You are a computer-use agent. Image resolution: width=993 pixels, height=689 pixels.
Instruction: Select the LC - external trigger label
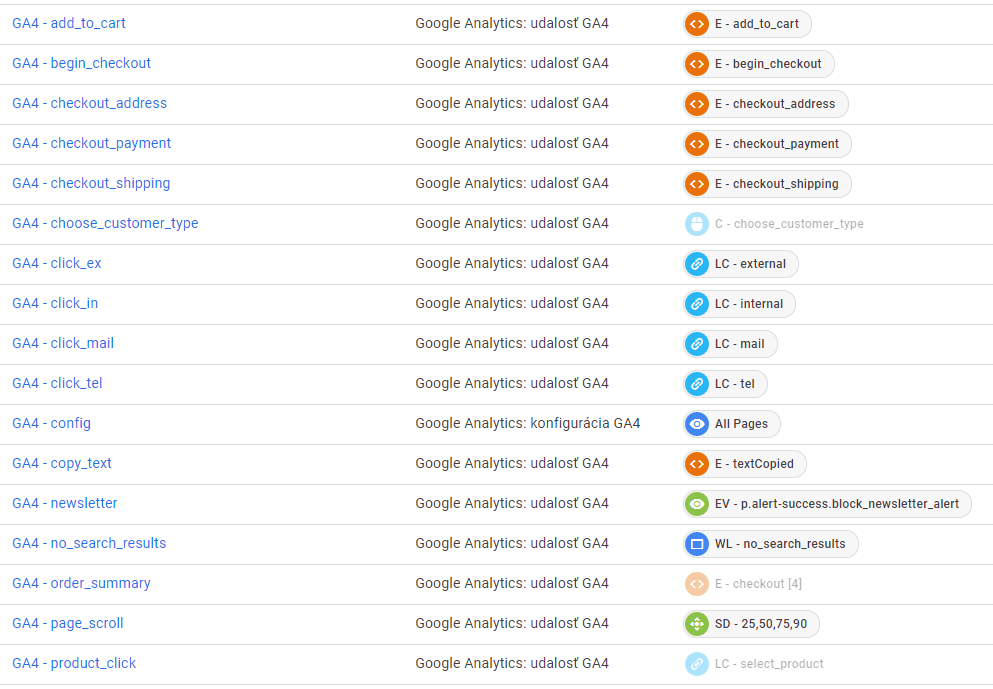[x=750, y=264]
